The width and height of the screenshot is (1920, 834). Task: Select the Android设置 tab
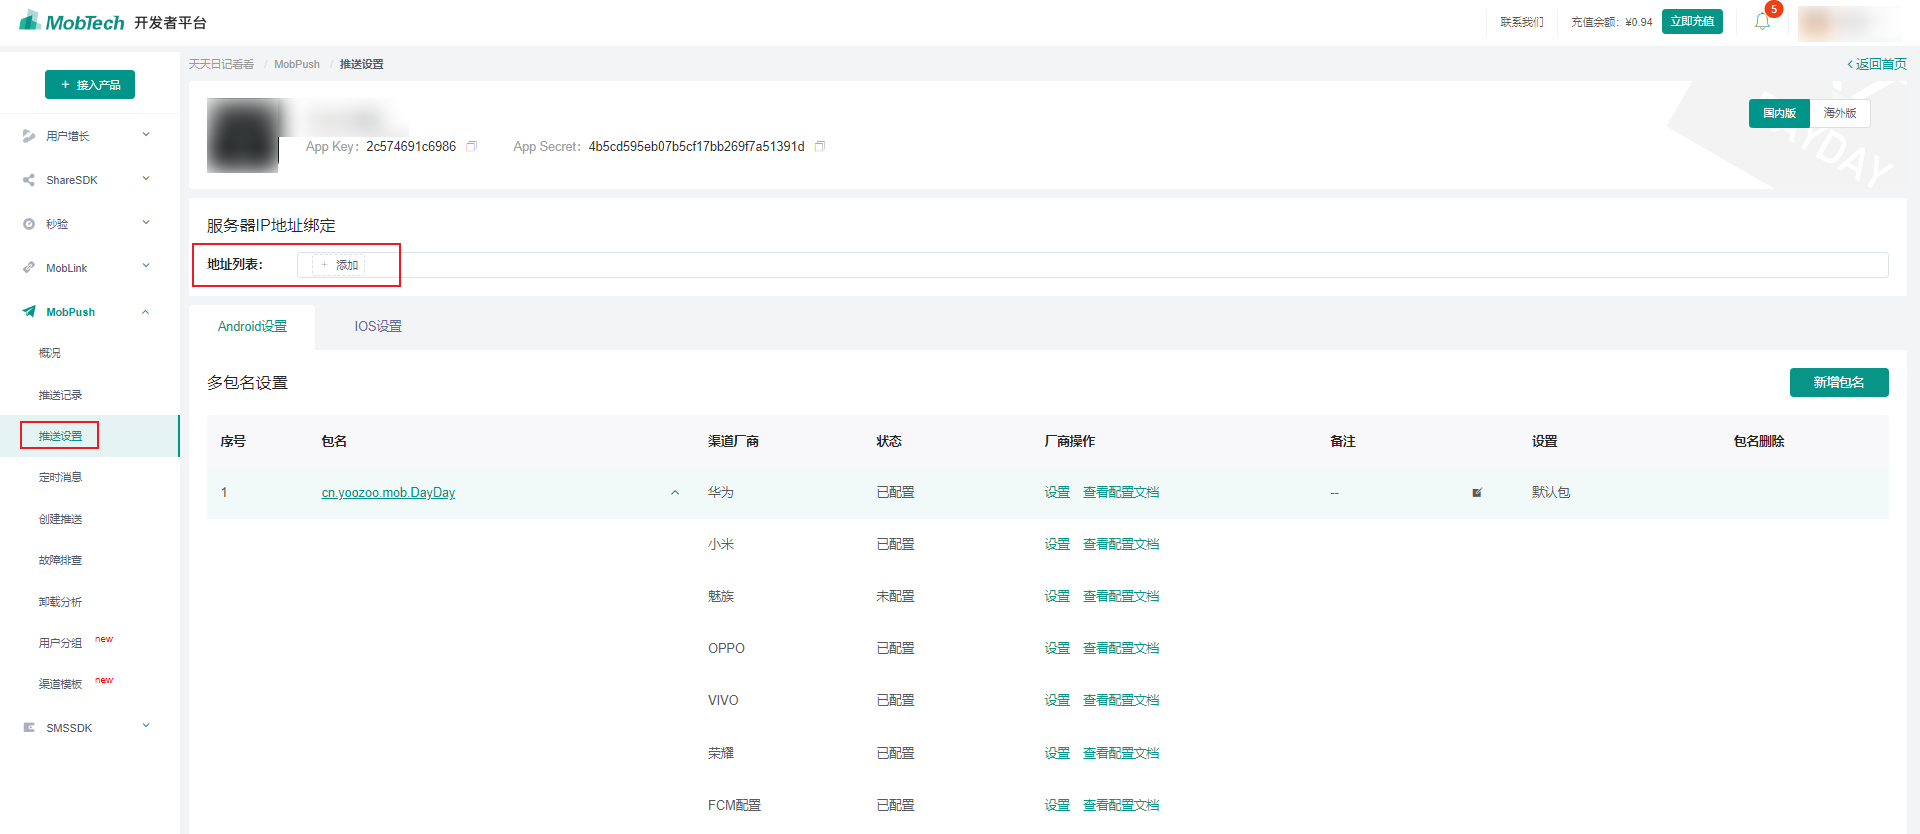[252, 326]
